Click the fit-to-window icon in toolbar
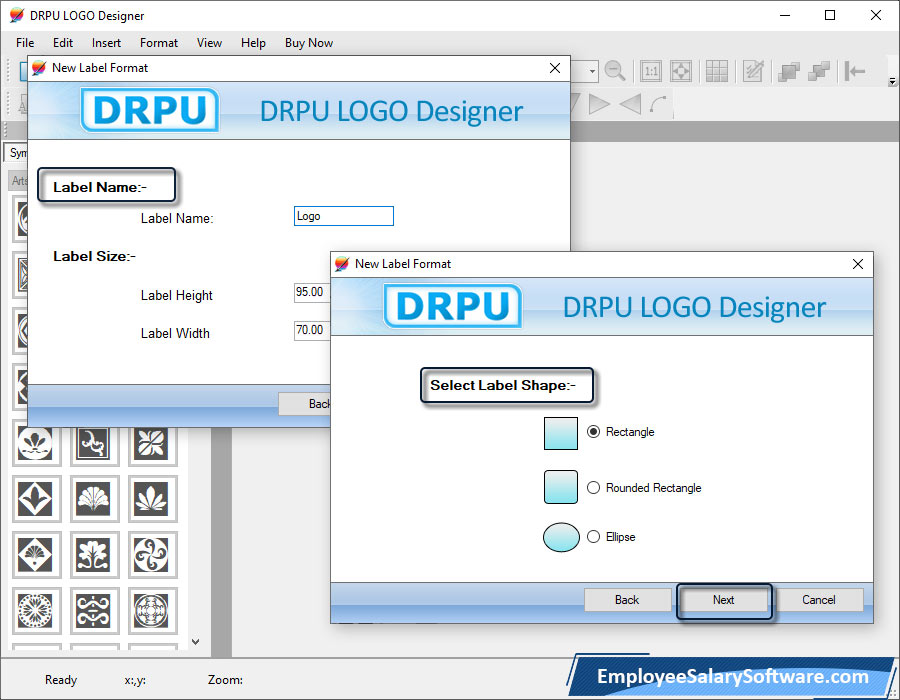 pyautogui.click(x=681, y=71)
